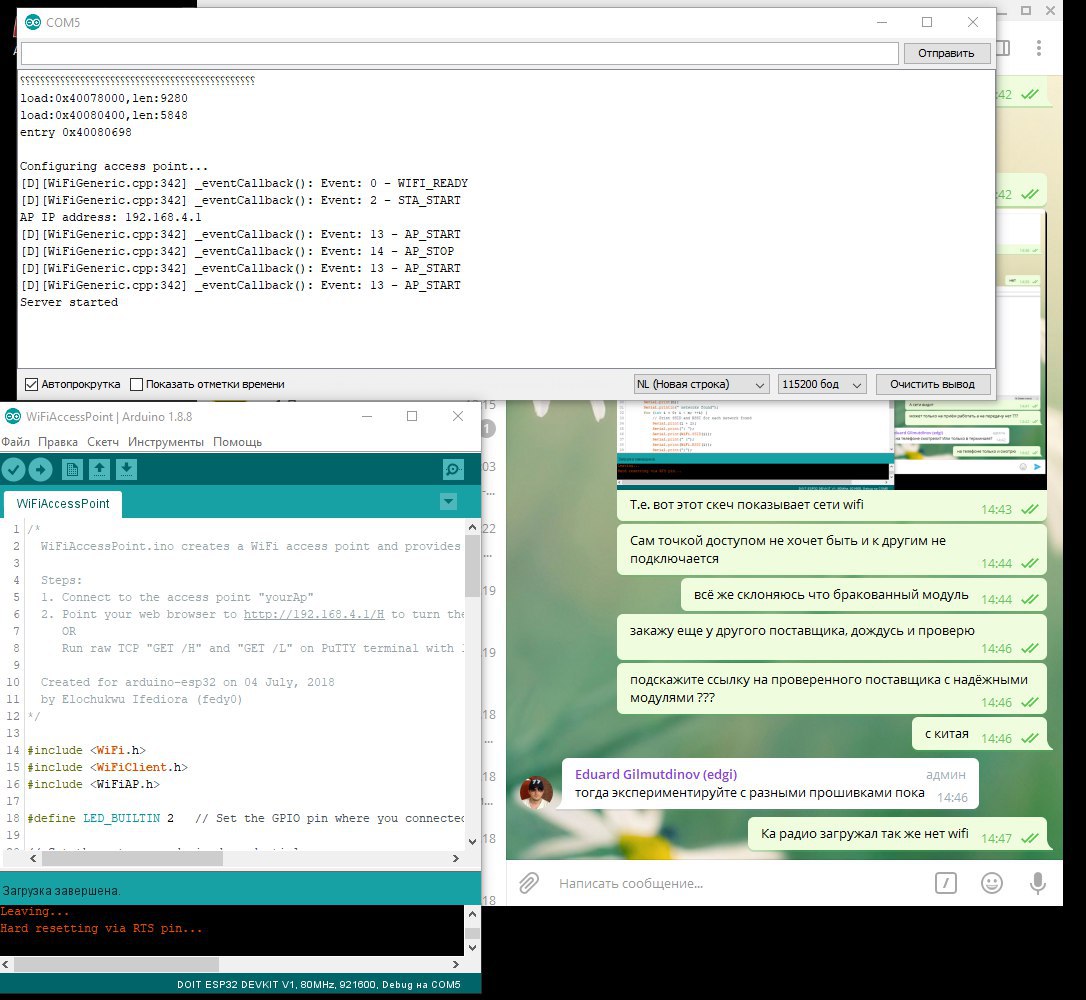Click the code editor vertical scrollbar thumb

[472, 564]
